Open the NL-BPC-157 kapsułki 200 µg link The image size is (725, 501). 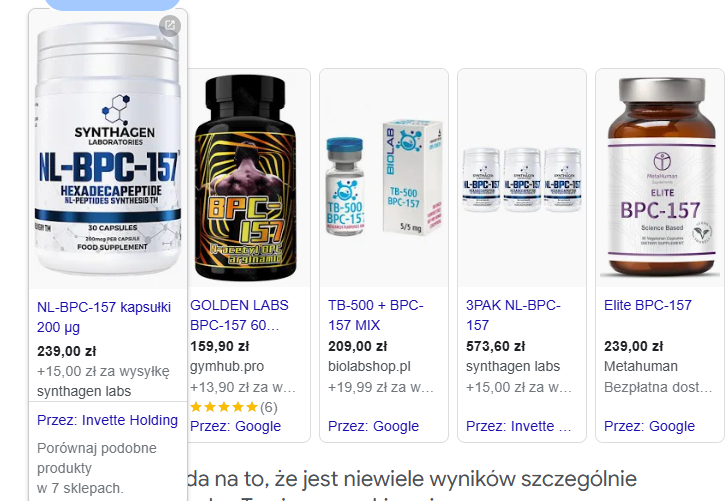(104, 317)
